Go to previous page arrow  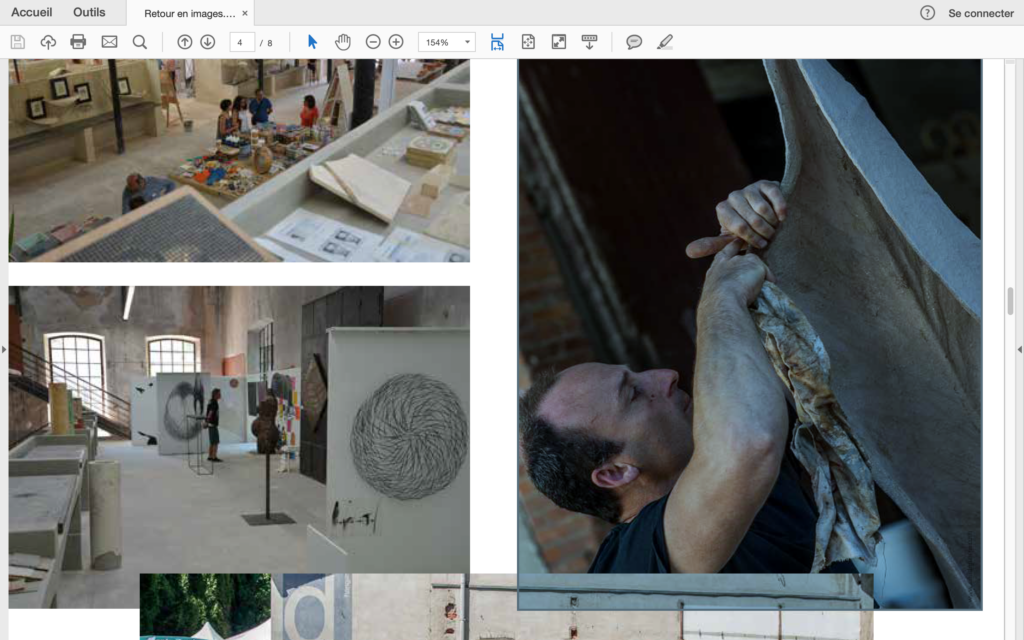click(x=184, y=42)
